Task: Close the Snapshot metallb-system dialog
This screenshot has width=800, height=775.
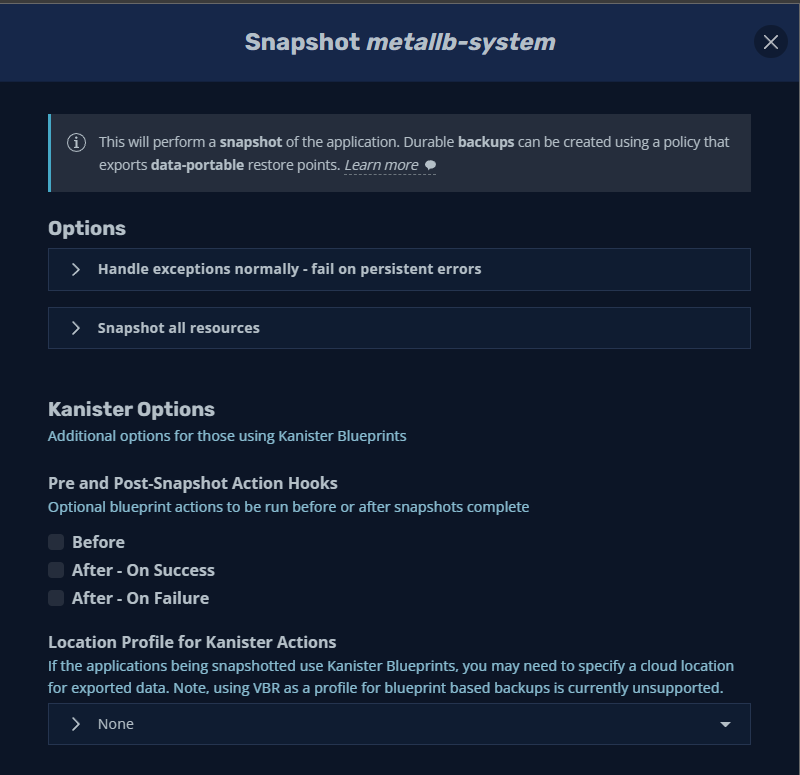Action: [x=770, y=41]
